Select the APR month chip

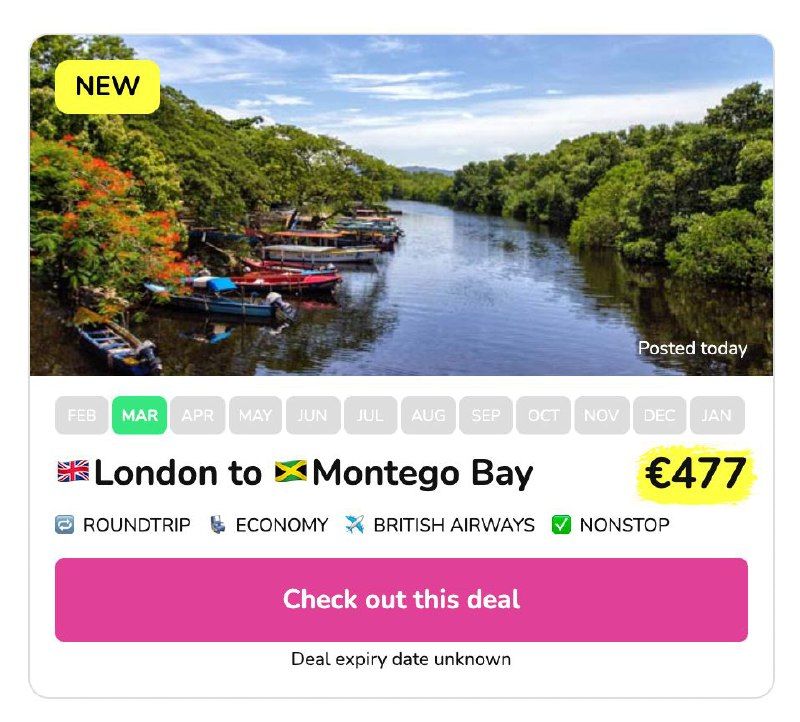click(x=197, y=415)
